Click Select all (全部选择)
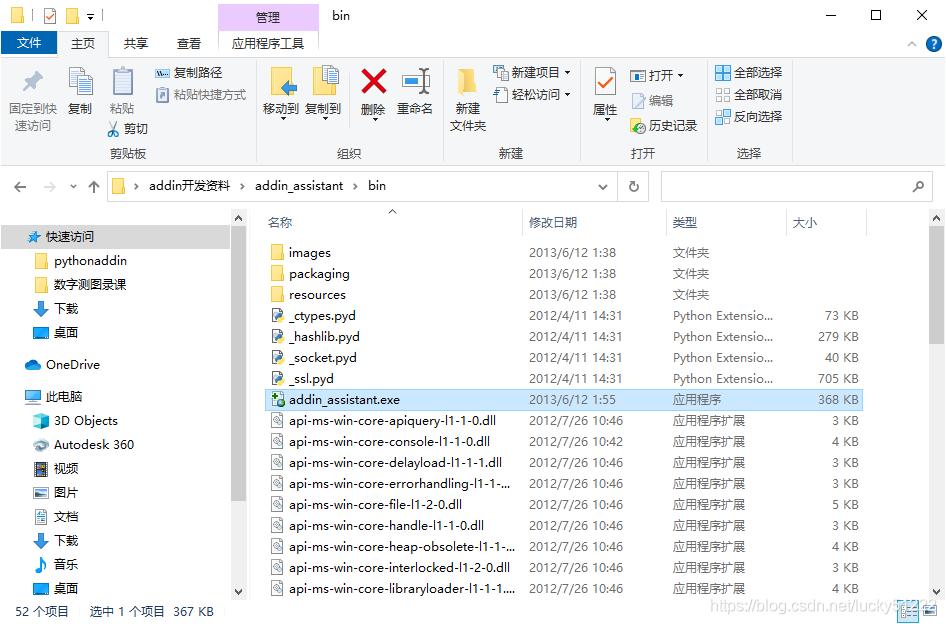Screen dimensions: 946x624 tap(748, 73)
